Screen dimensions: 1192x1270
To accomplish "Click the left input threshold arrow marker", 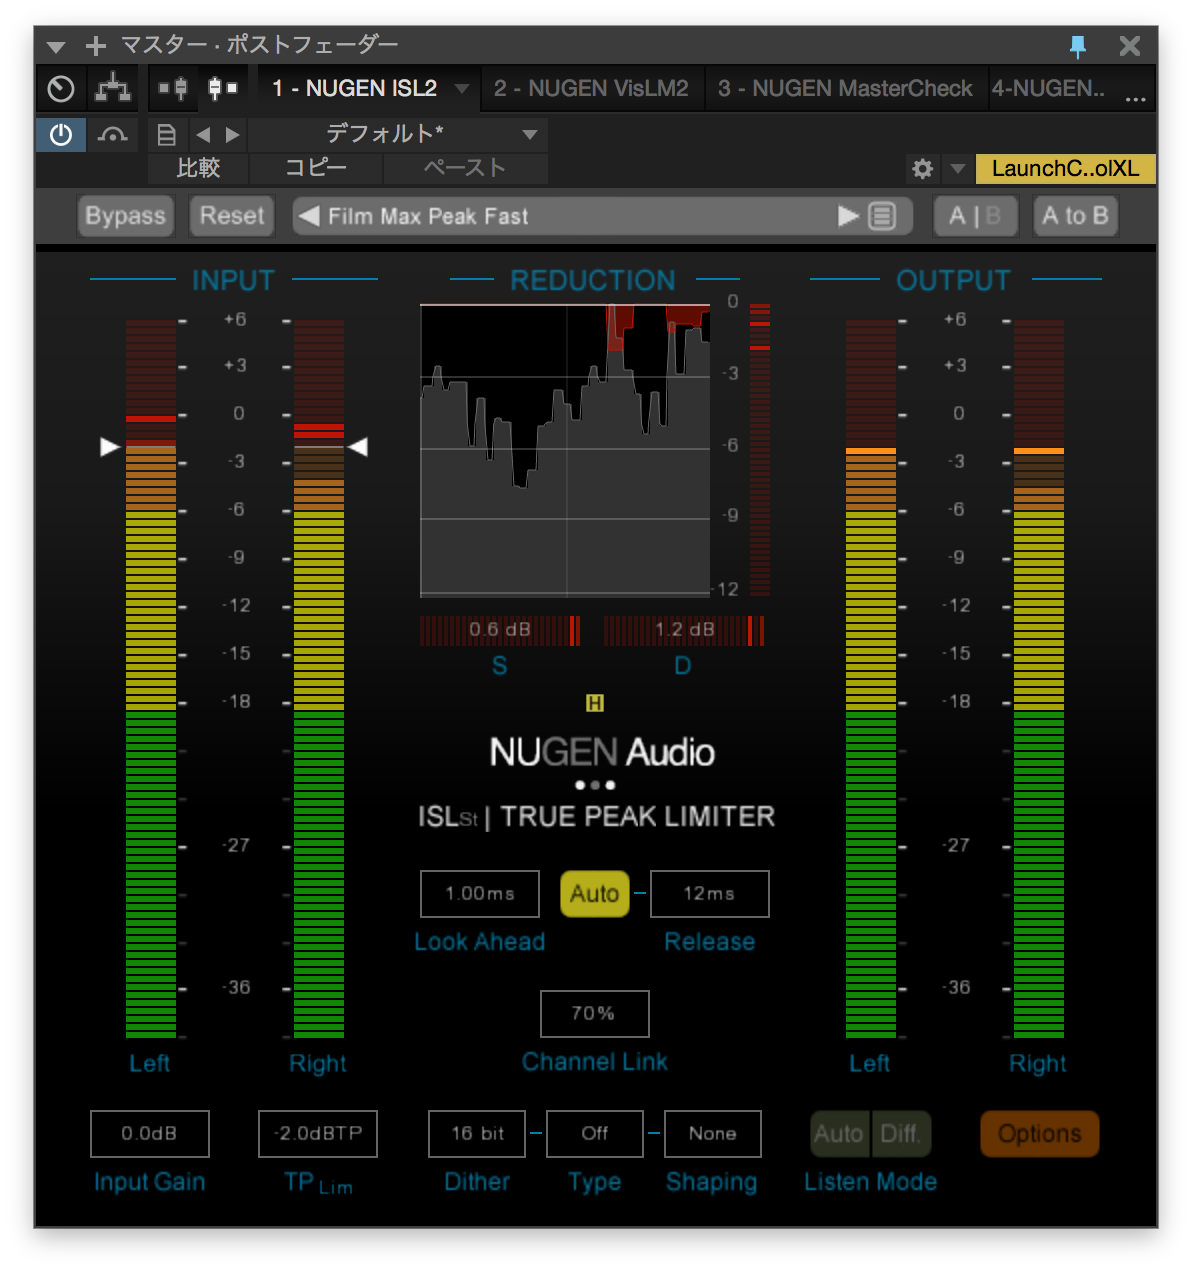I will click(110, 447).
